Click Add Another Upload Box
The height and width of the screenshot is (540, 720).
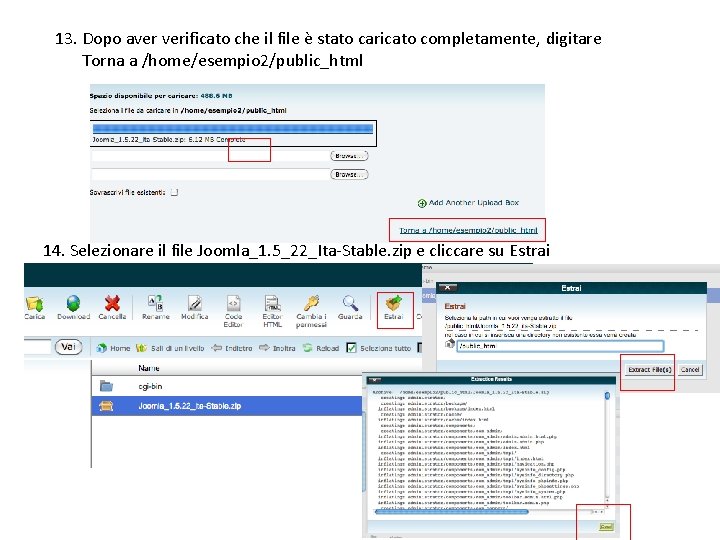pos(473,202)
